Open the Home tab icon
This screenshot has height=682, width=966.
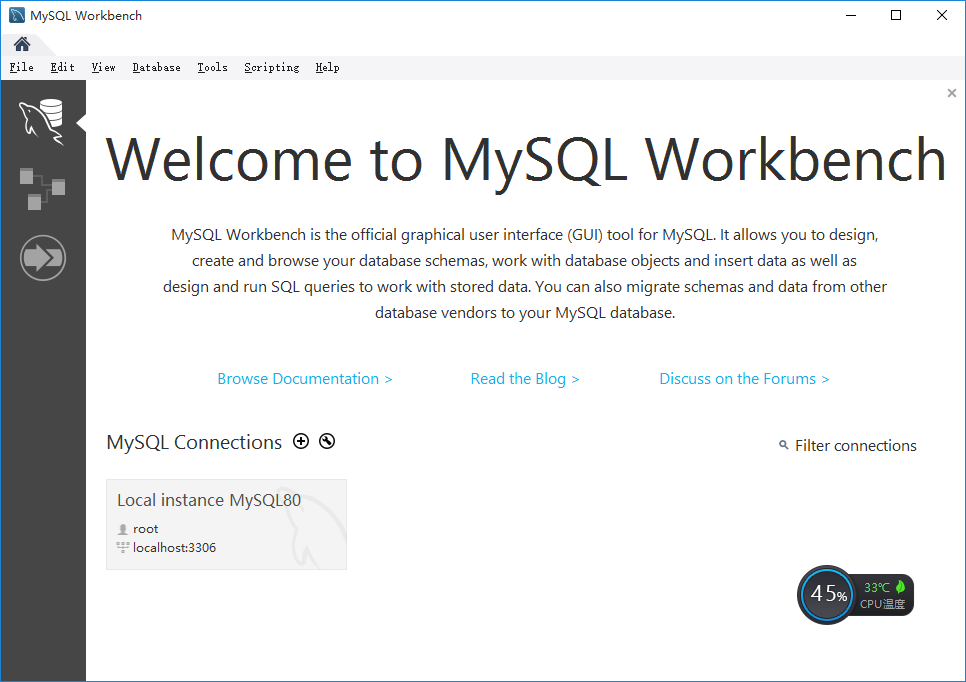coord(22,44)
